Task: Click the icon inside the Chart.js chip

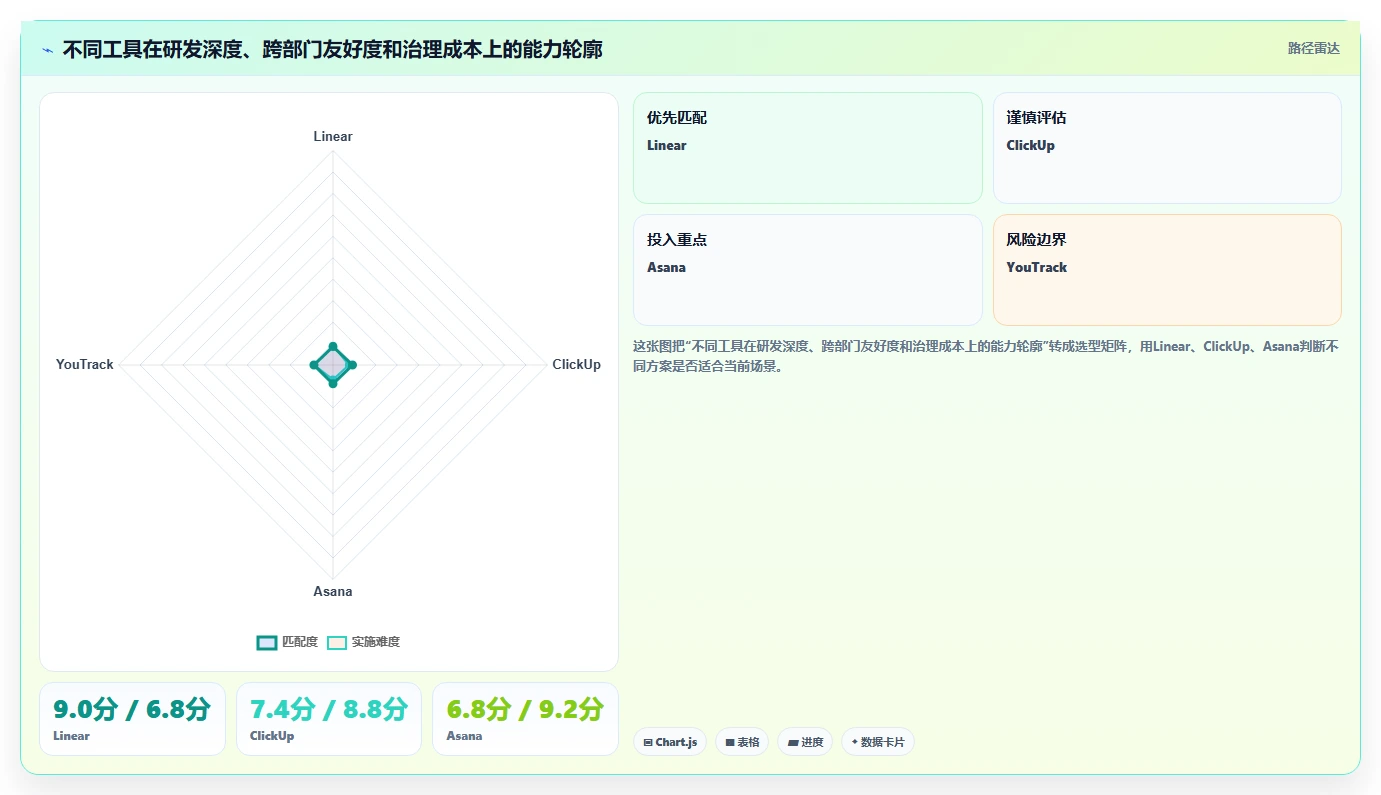Action: 648,742
